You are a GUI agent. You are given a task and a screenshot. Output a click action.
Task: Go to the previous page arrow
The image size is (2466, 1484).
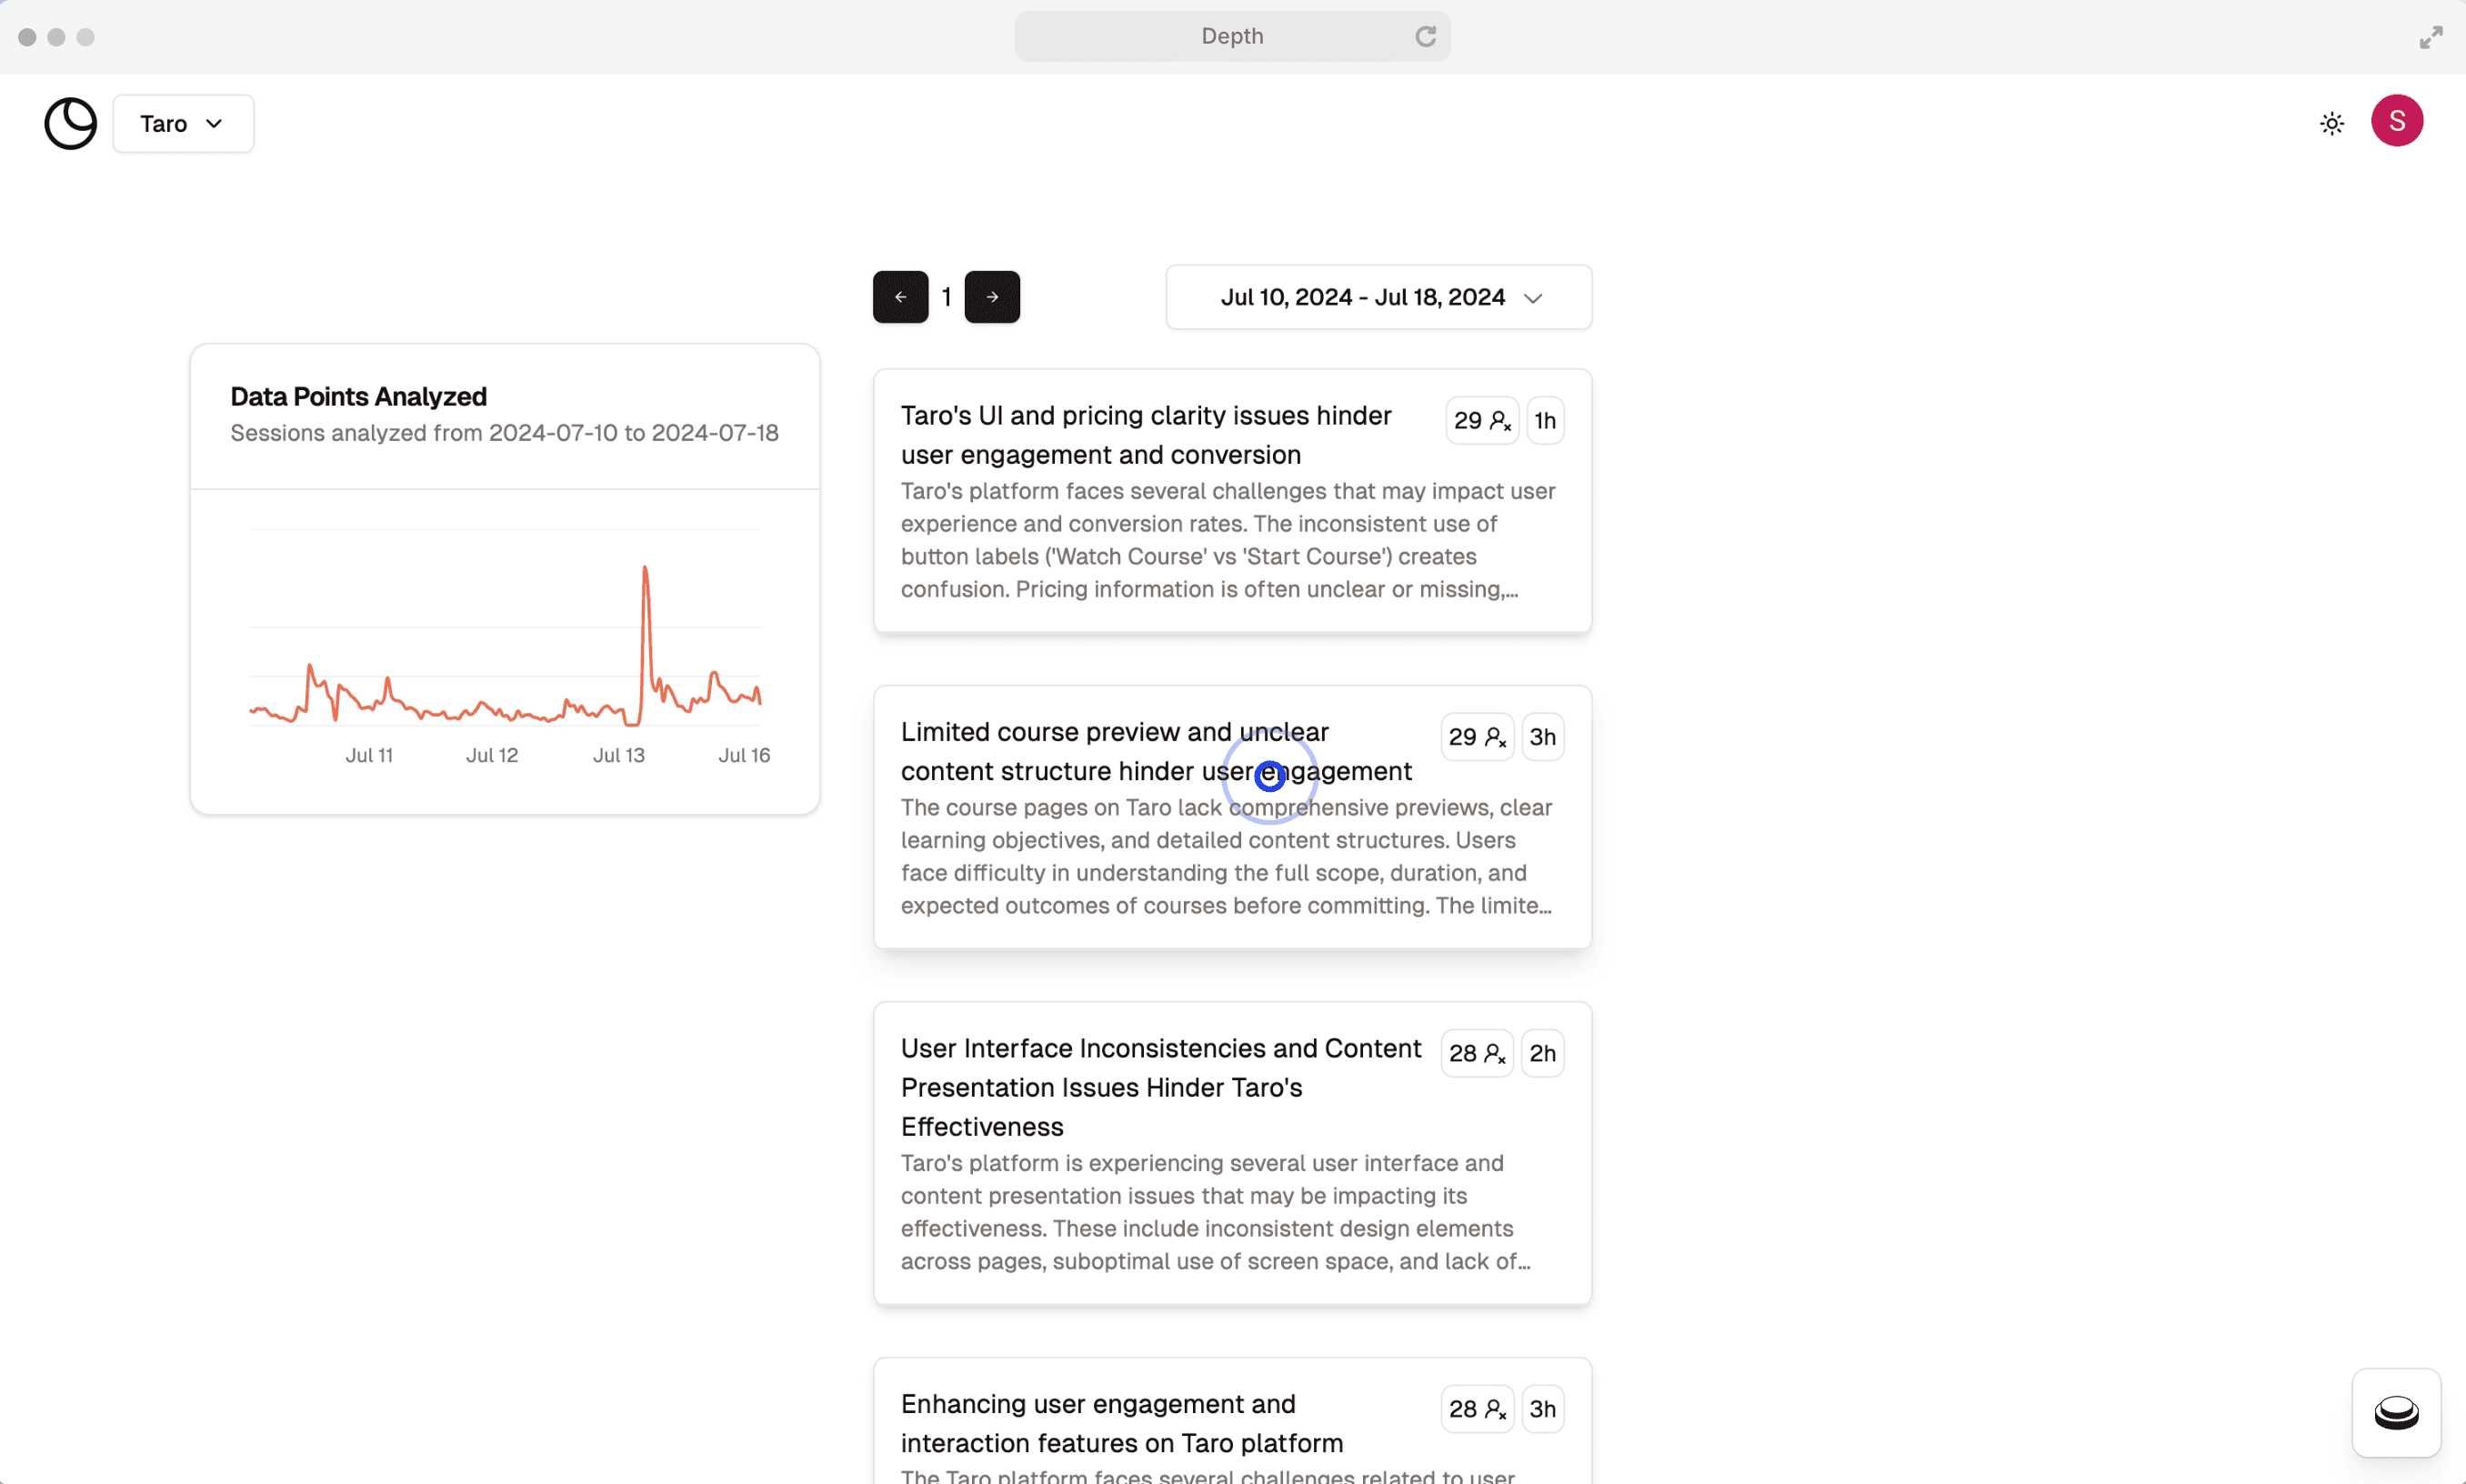900,297
